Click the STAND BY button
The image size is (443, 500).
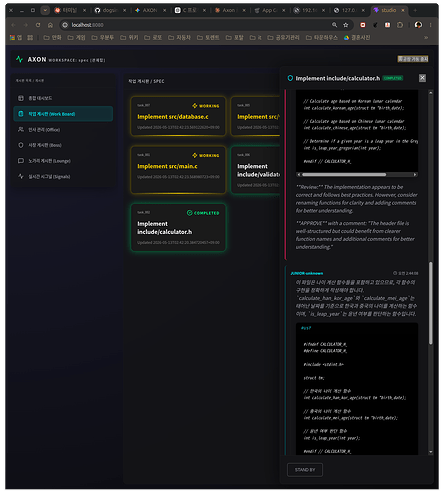305,470
